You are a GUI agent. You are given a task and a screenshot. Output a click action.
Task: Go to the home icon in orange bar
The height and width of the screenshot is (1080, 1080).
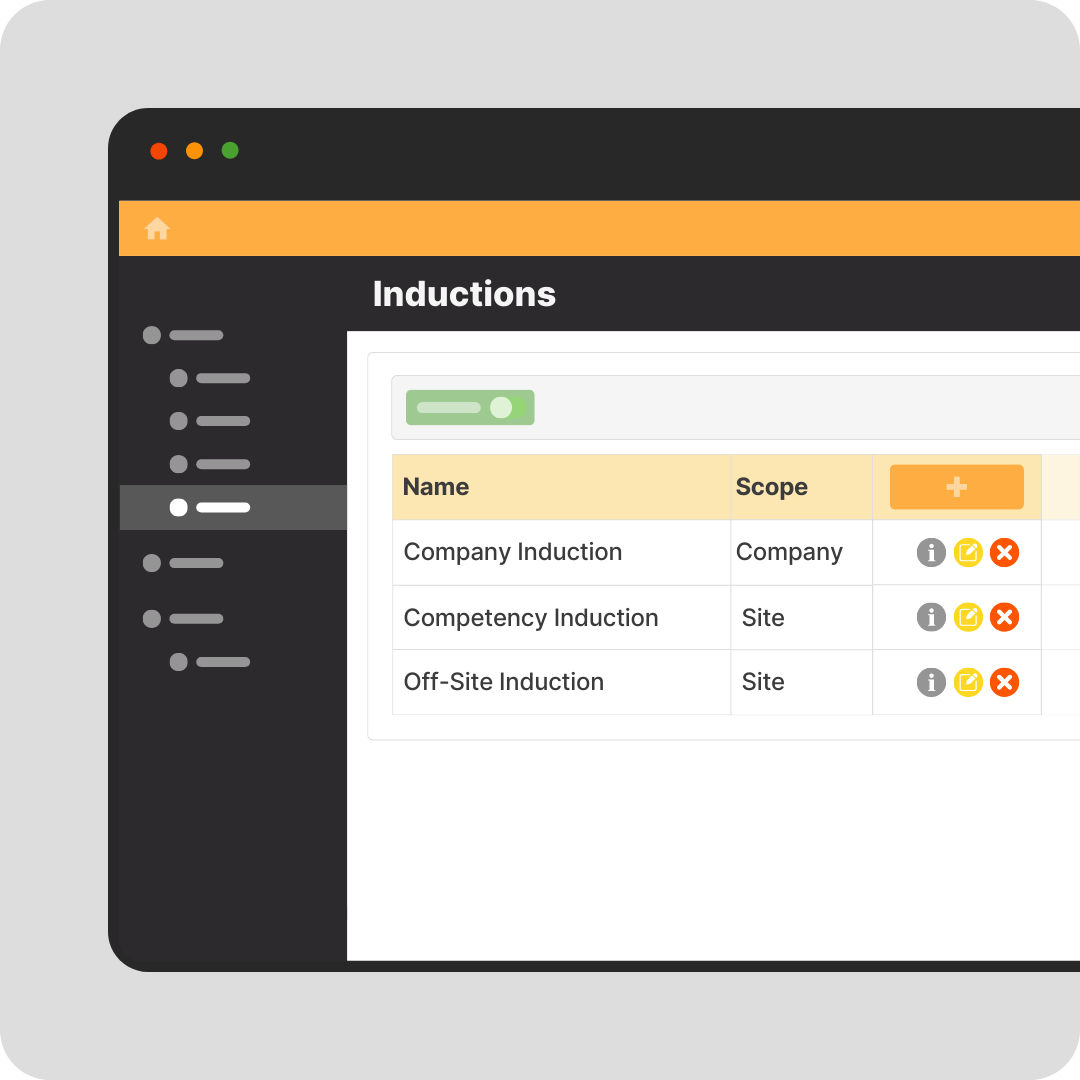157,229
